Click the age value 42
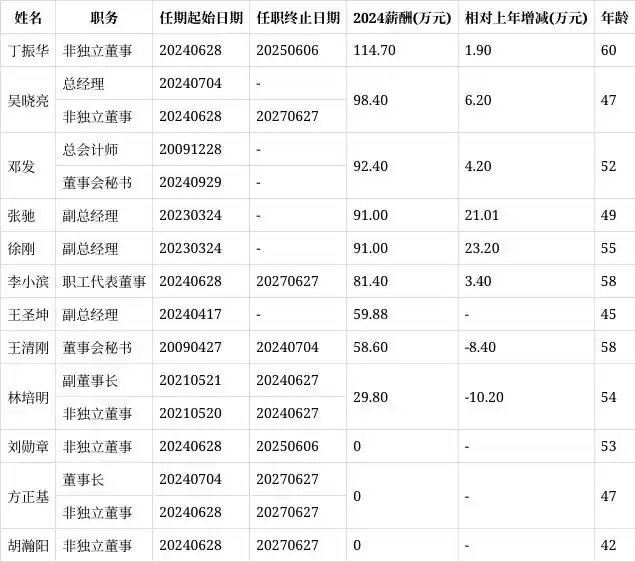The image size is (635, 562). 609,545
